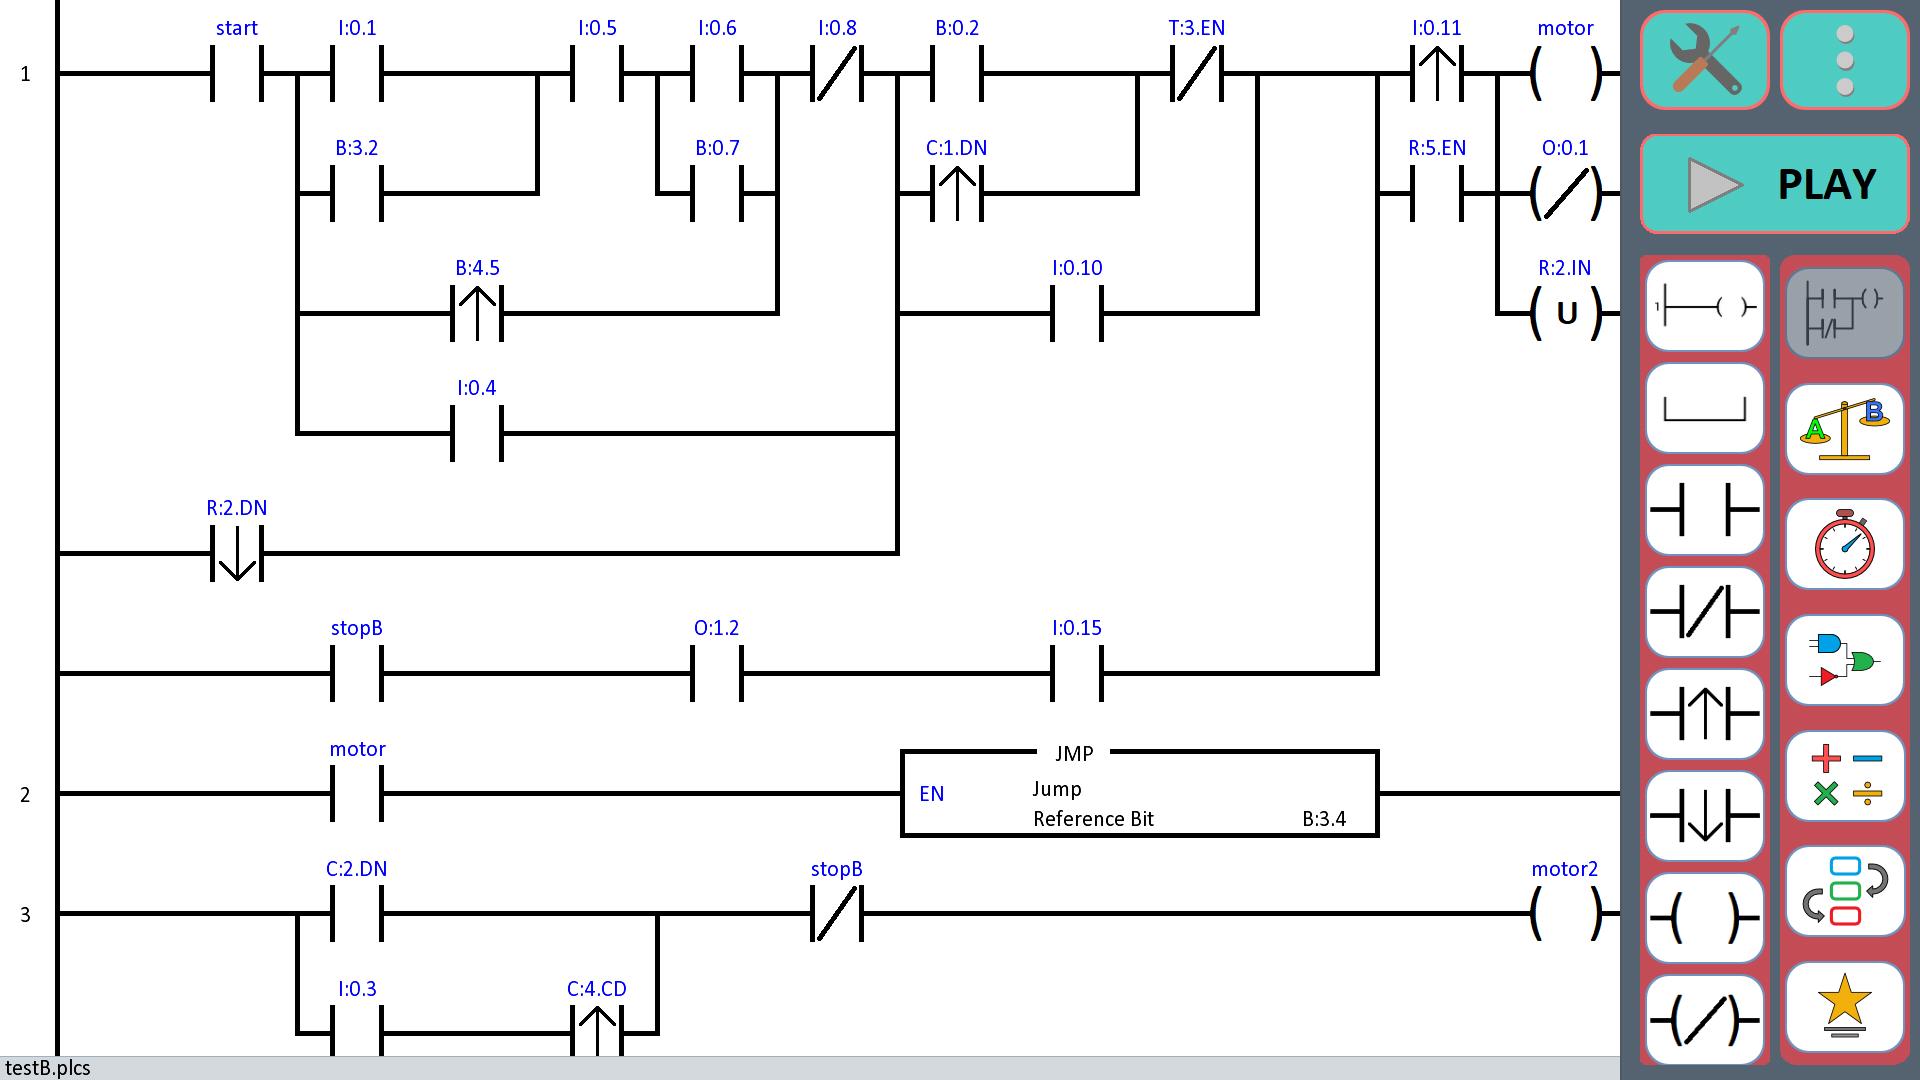Select the B:3.2 contact
1920x1080 pixels.
pyautogui.click(x=357, y=194)
